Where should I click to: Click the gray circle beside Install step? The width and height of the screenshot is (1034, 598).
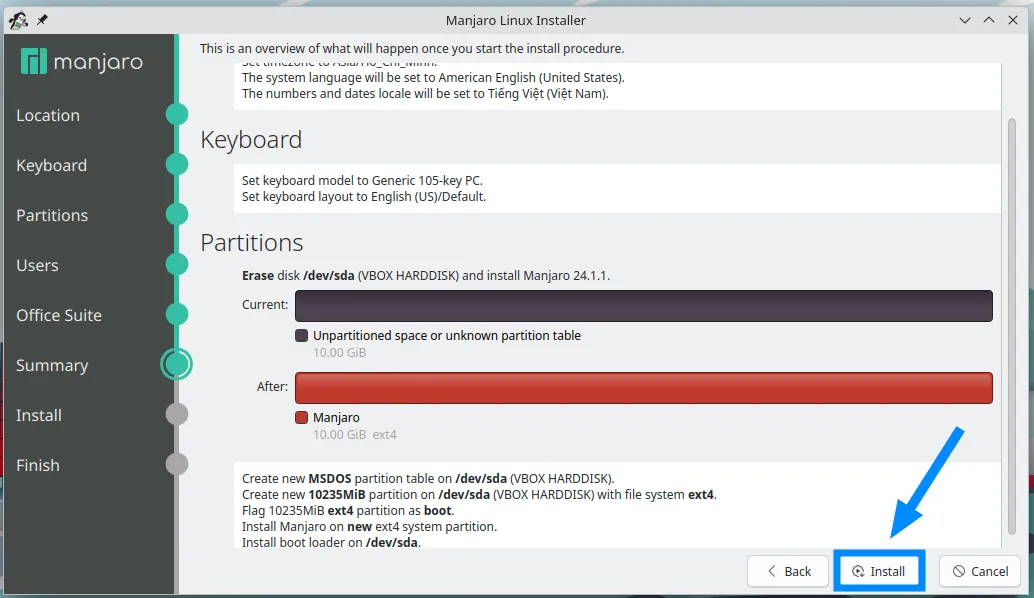click(x=177, y=414)
